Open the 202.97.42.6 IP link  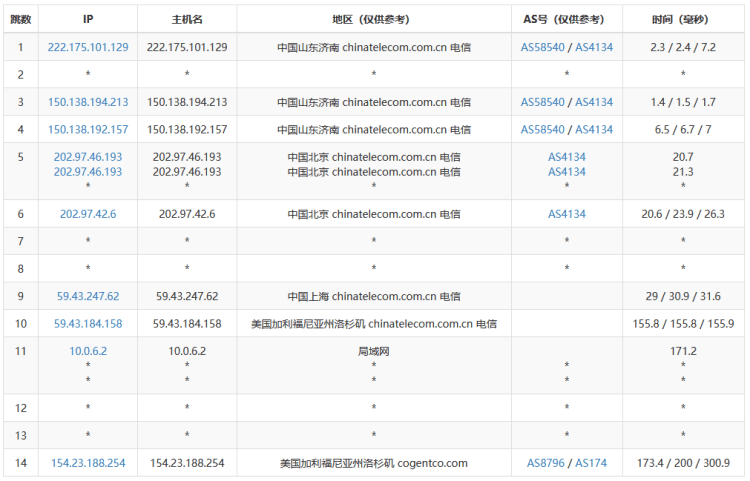point(88,213)
